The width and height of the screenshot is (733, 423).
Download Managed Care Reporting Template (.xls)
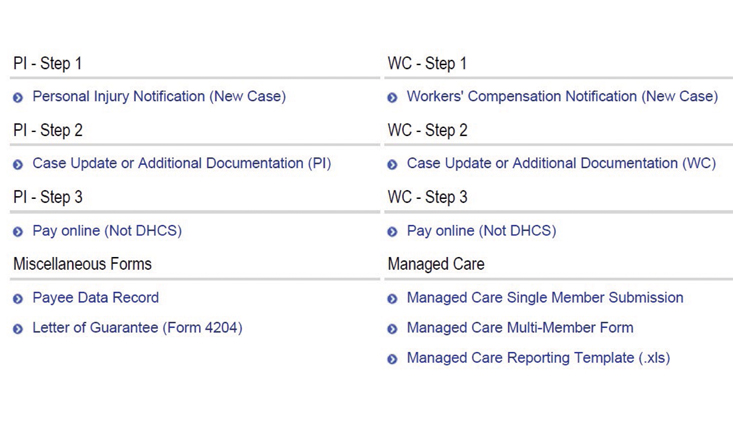(537, 358)
